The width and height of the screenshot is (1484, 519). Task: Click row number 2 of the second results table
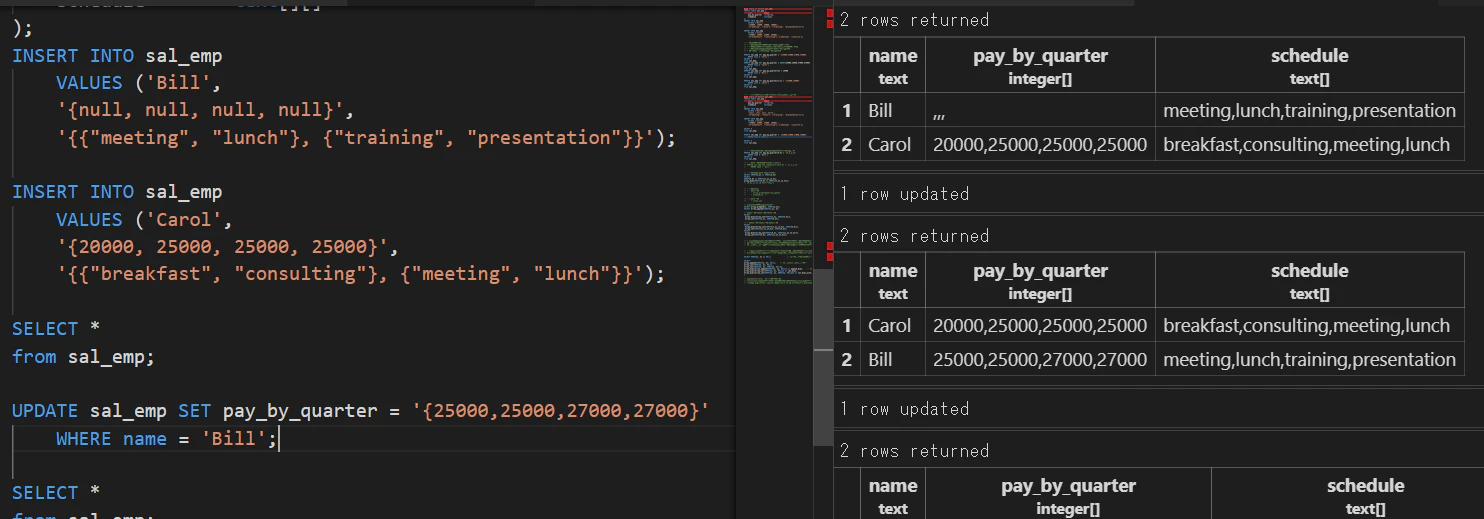pyautogui.click(x=847, y=359)
